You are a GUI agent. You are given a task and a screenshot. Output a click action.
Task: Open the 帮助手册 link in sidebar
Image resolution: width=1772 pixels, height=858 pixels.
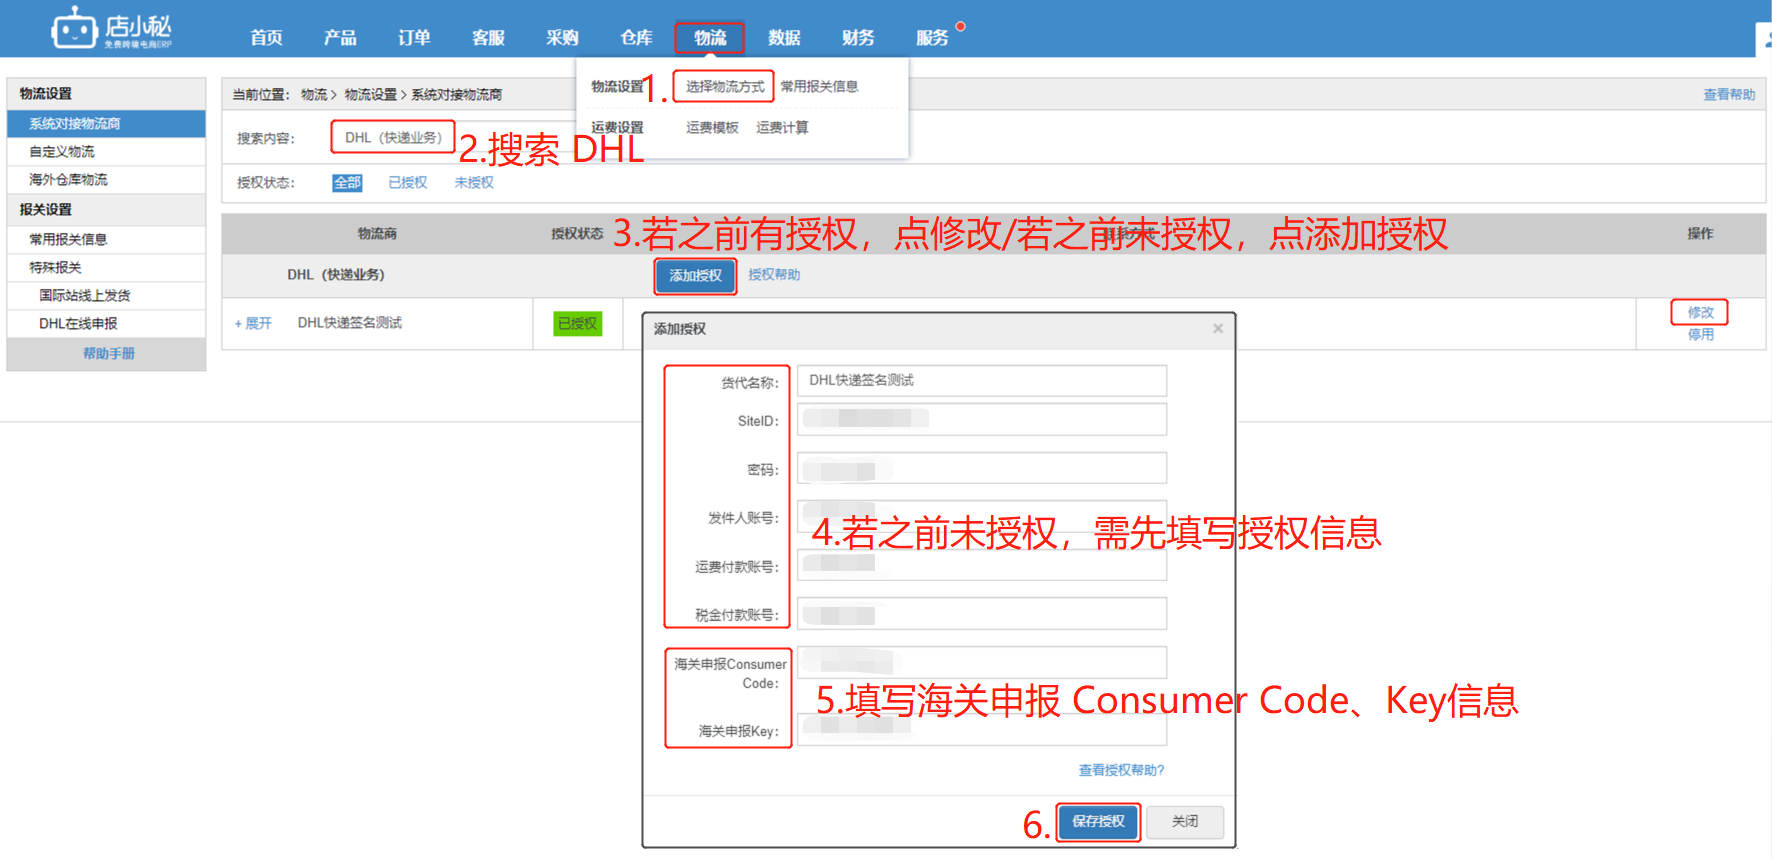[108, 353]
